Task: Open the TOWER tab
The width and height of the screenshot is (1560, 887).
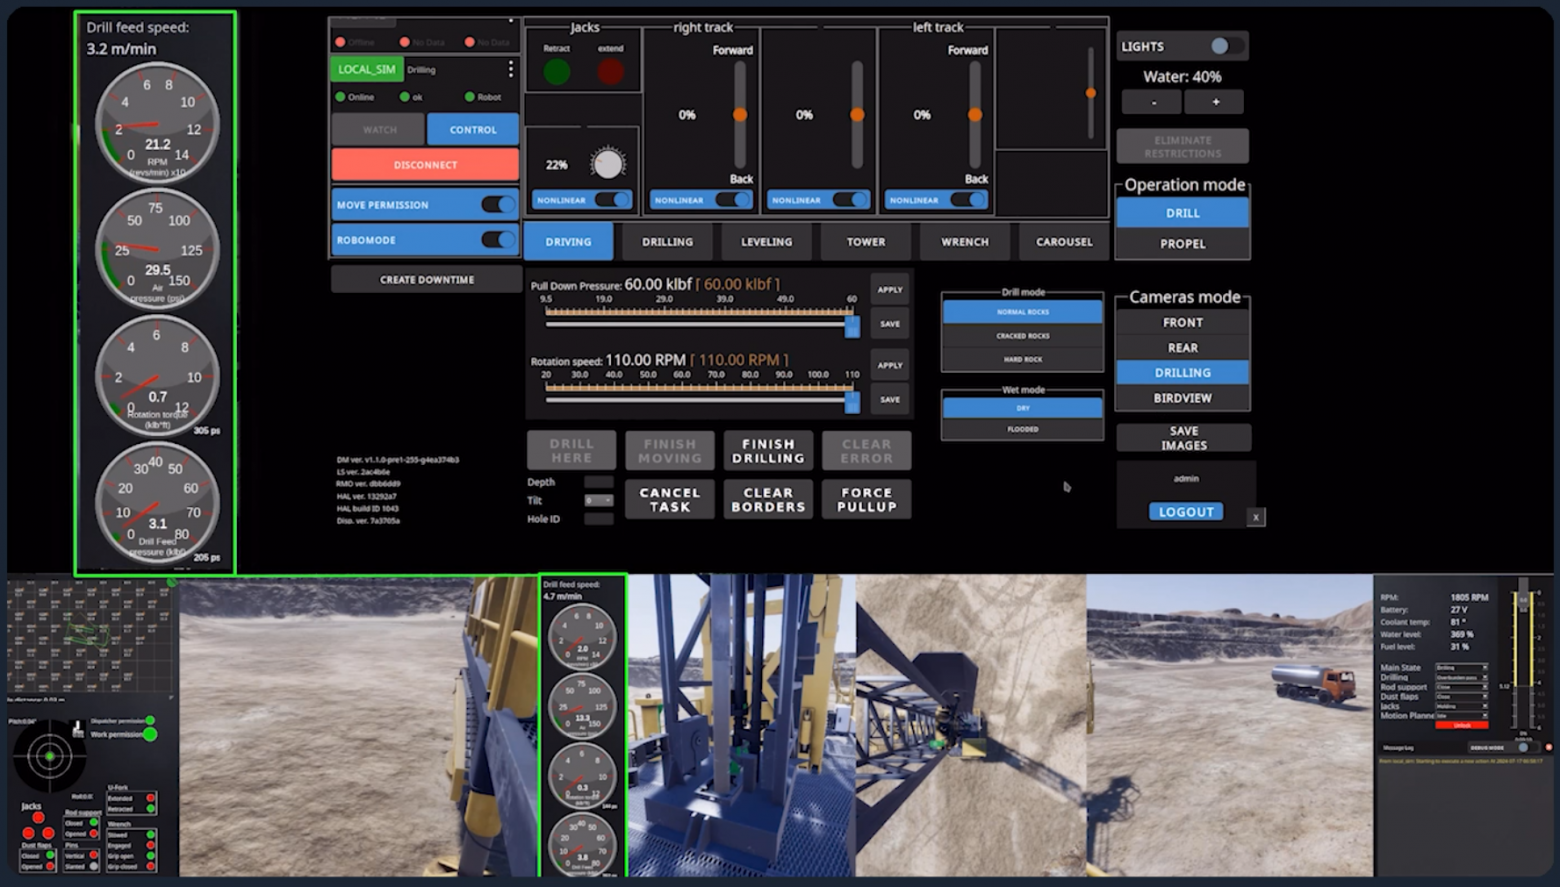Action: tap(865, 242)
